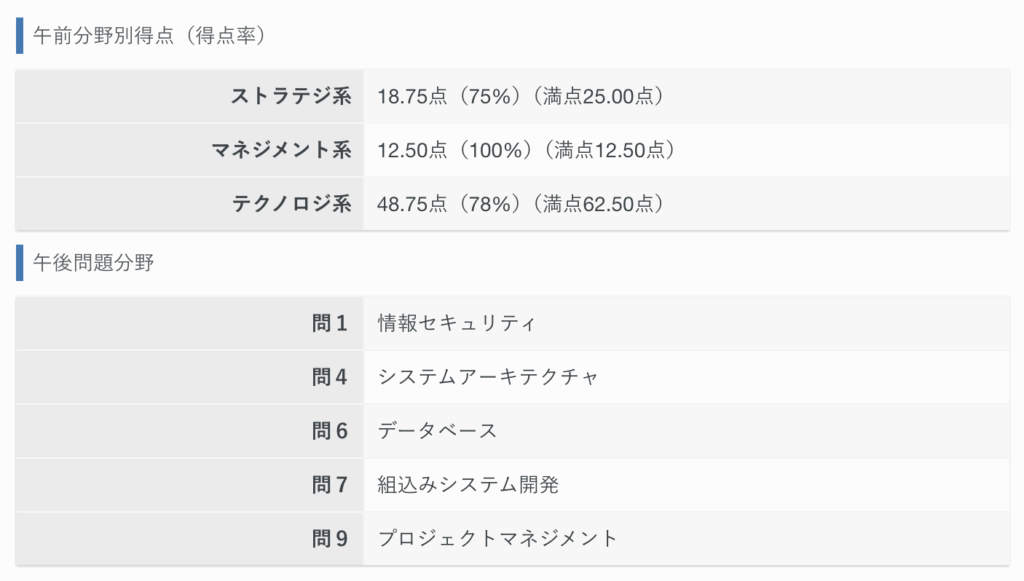Select the テクノロジ系 row label
Screen dimensions: 1024x581
point(292,204)
